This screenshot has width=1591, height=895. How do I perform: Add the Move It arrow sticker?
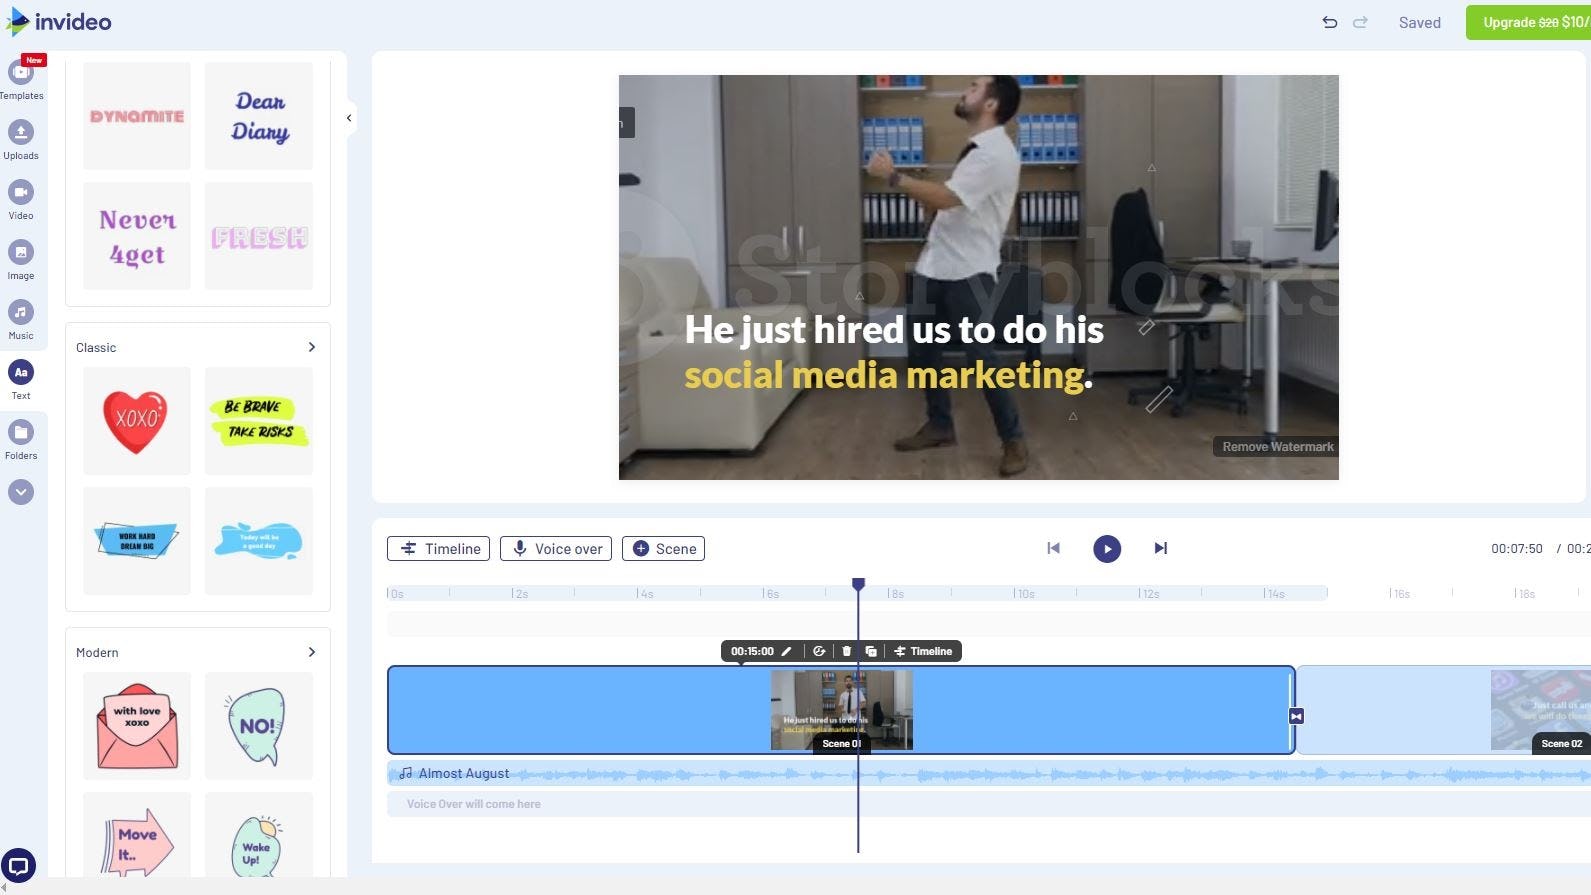point(137,835)
